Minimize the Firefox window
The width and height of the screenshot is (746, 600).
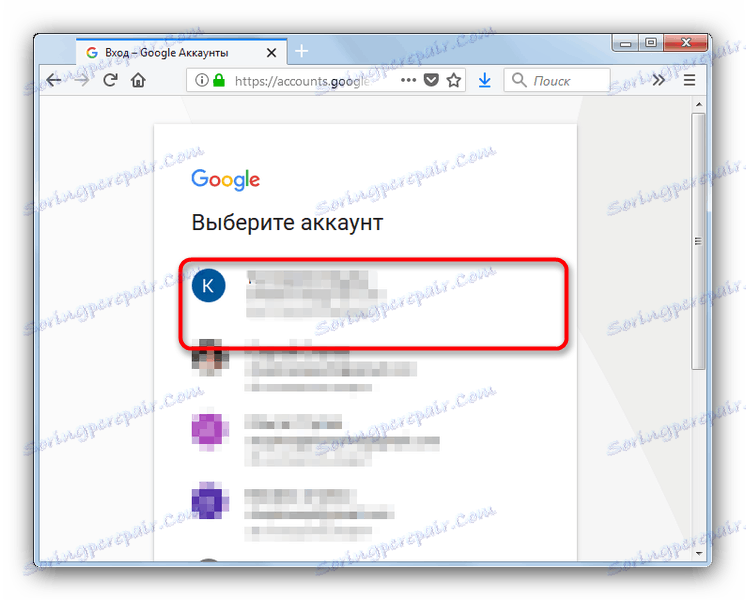[x=626, y=43]
